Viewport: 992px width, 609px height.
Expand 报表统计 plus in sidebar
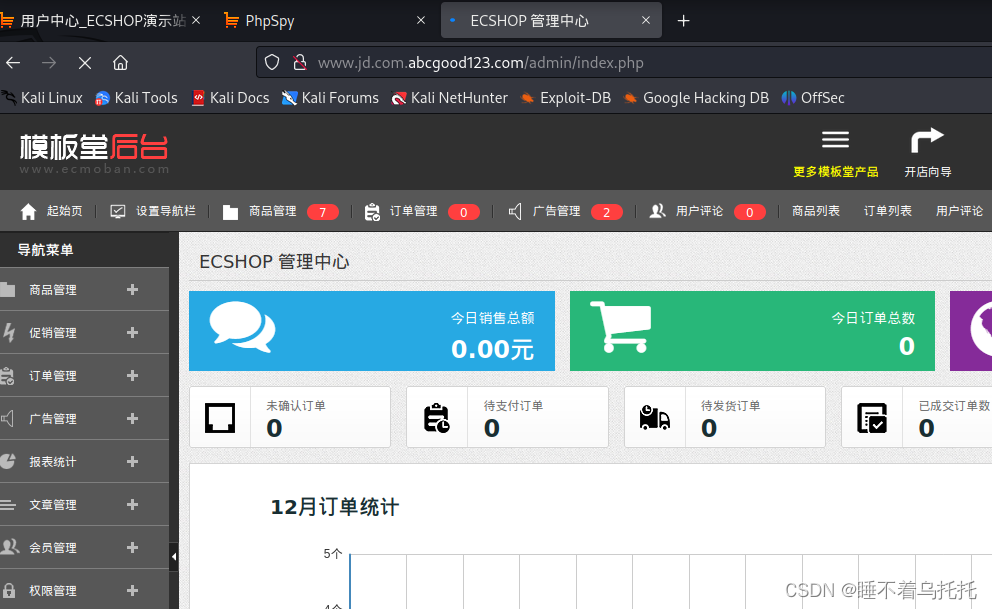(132, 462)
